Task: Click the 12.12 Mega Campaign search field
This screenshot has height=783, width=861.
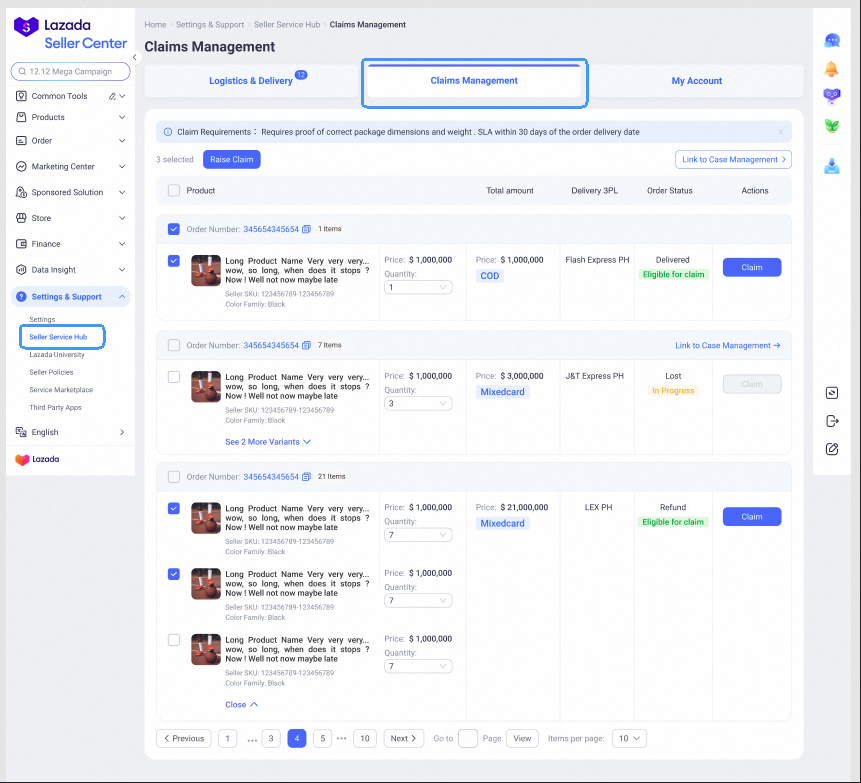Action: [x=70, y=72]
